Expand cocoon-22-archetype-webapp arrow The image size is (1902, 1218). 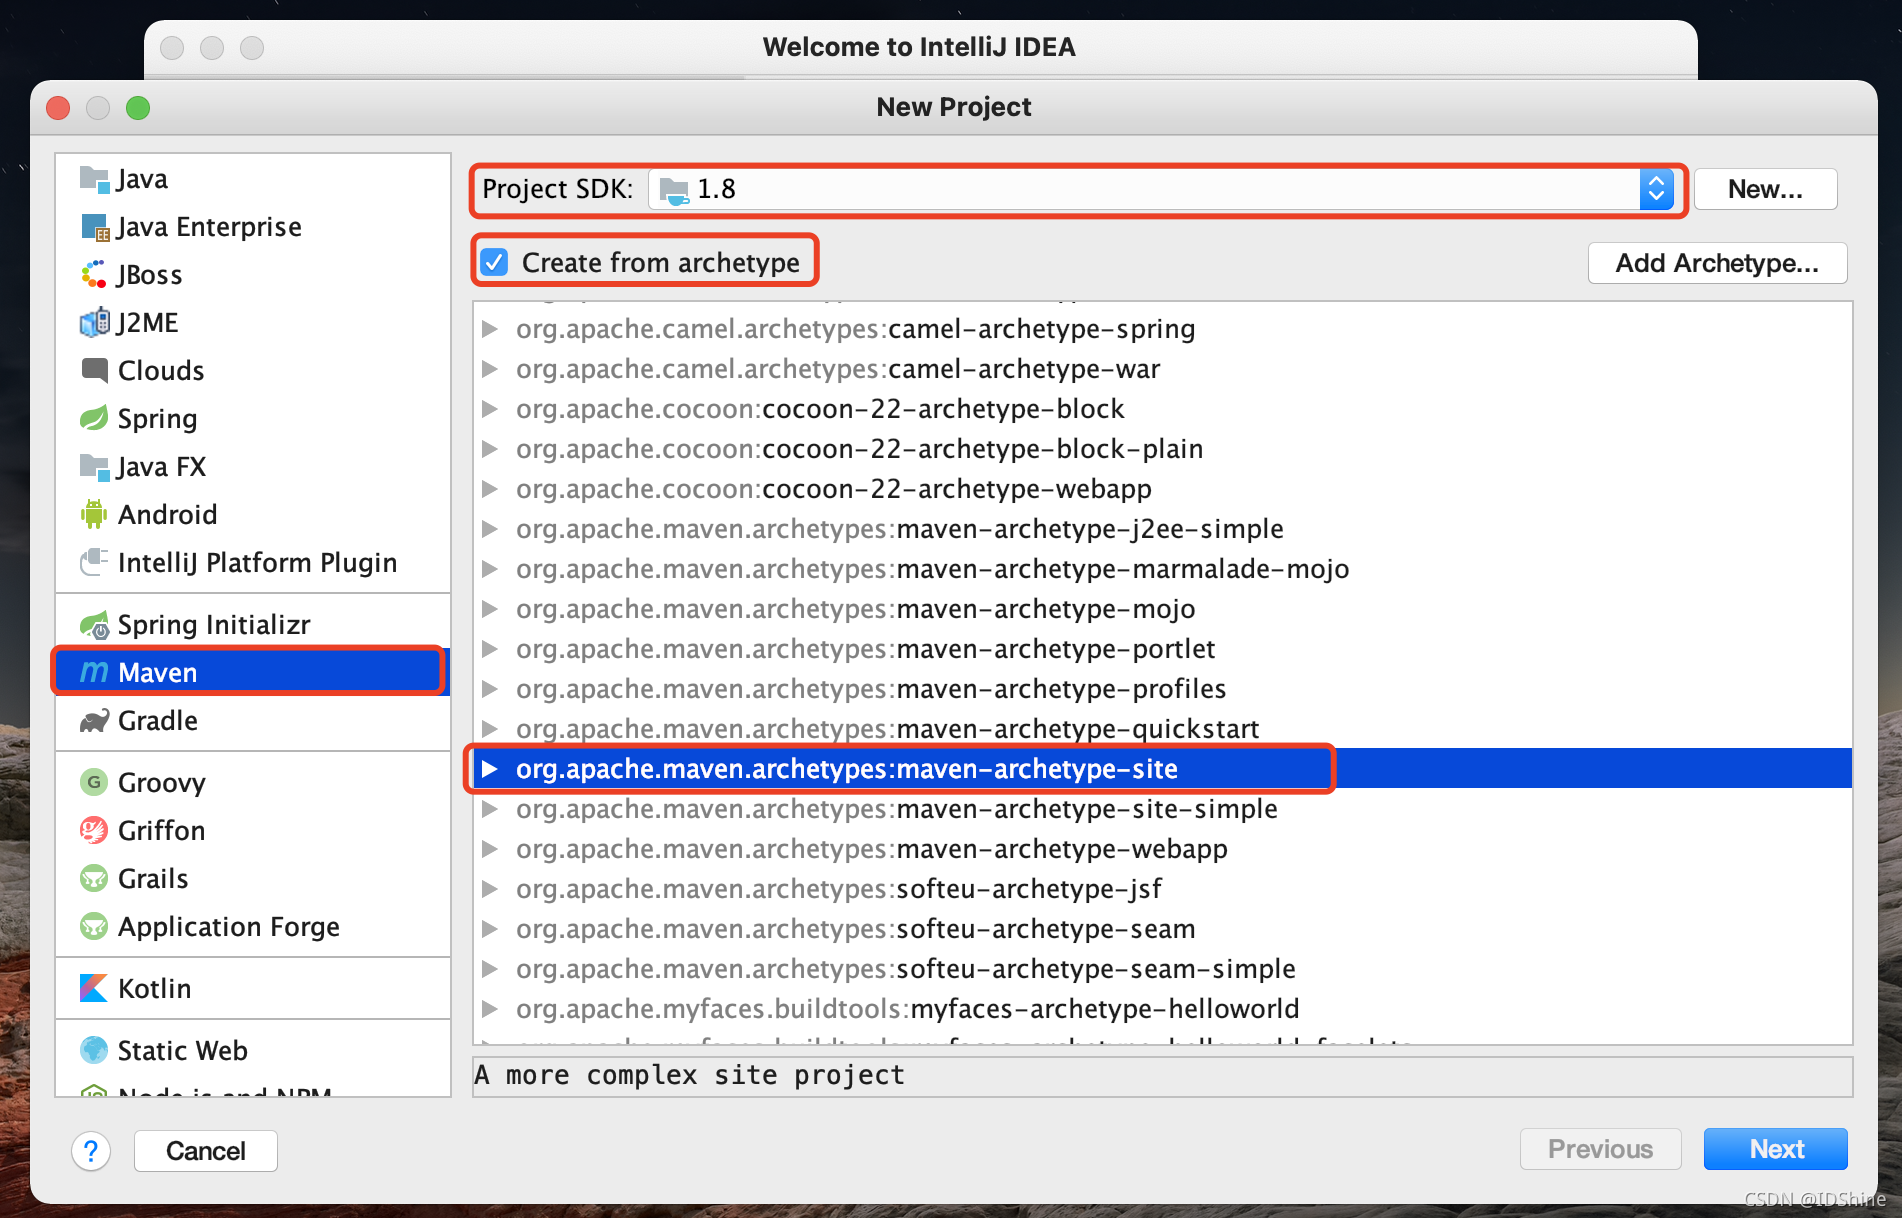click(490, 488)
